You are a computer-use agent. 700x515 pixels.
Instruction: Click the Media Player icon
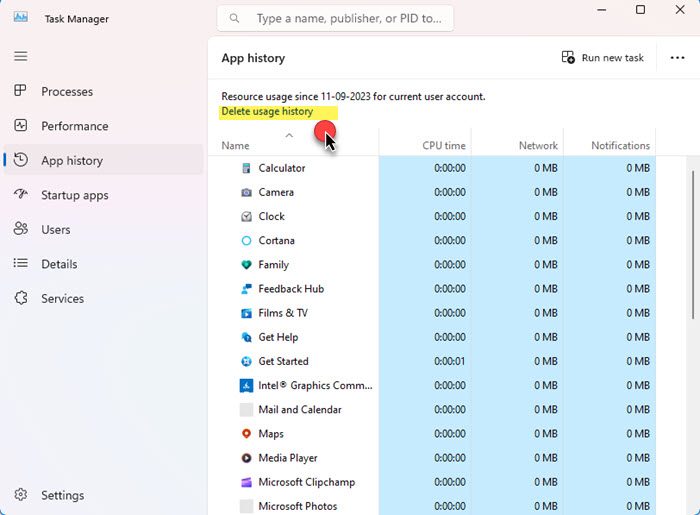tap(246, 458)
